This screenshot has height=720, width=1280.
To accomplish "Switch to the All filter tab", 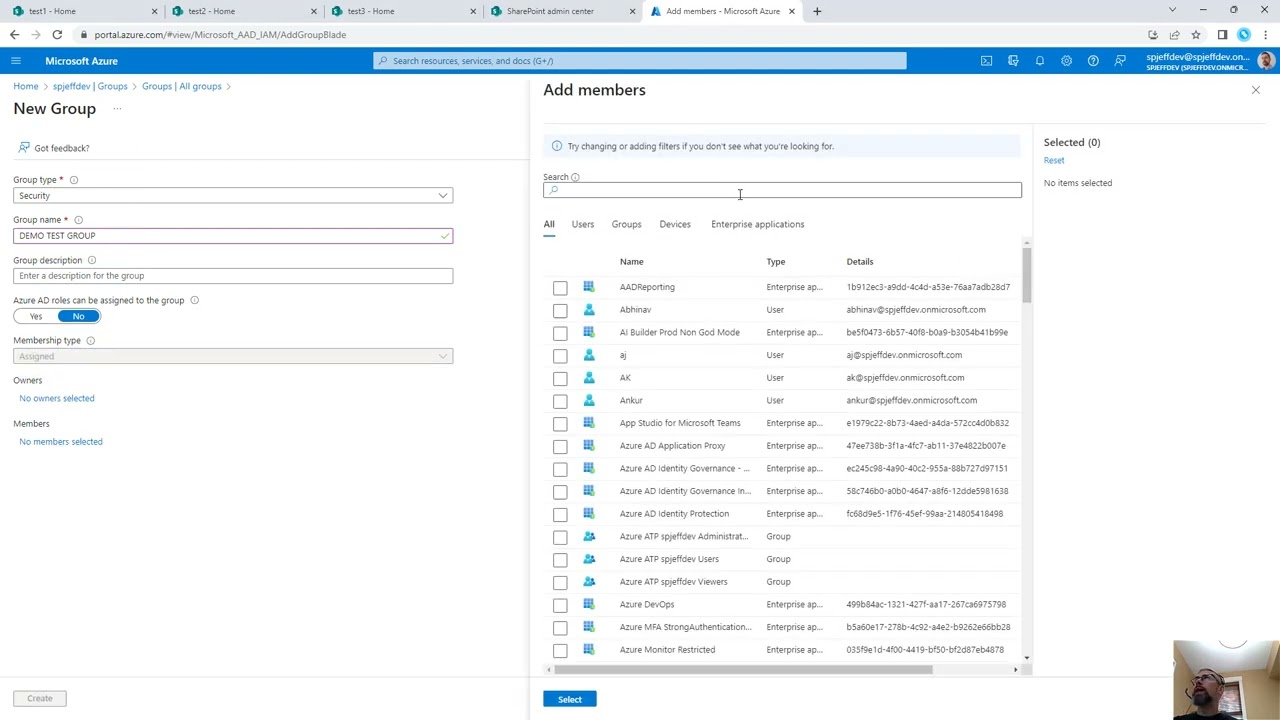I will pyautogui.click(x=549, y=224).
